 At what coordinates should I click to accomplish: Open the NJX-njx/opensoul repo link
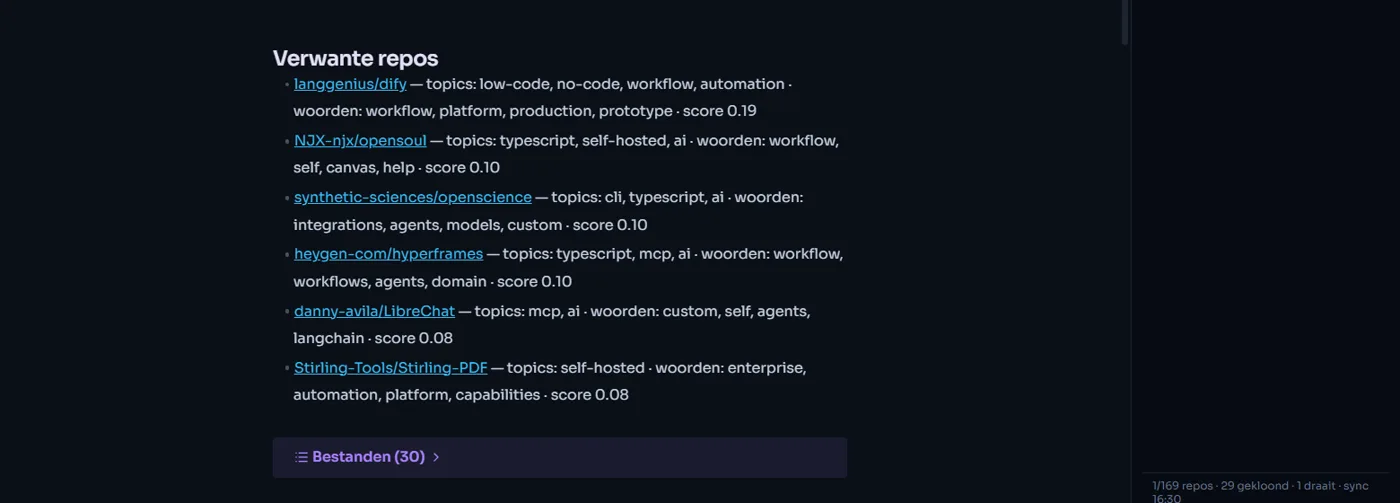[x=360, y=141]
